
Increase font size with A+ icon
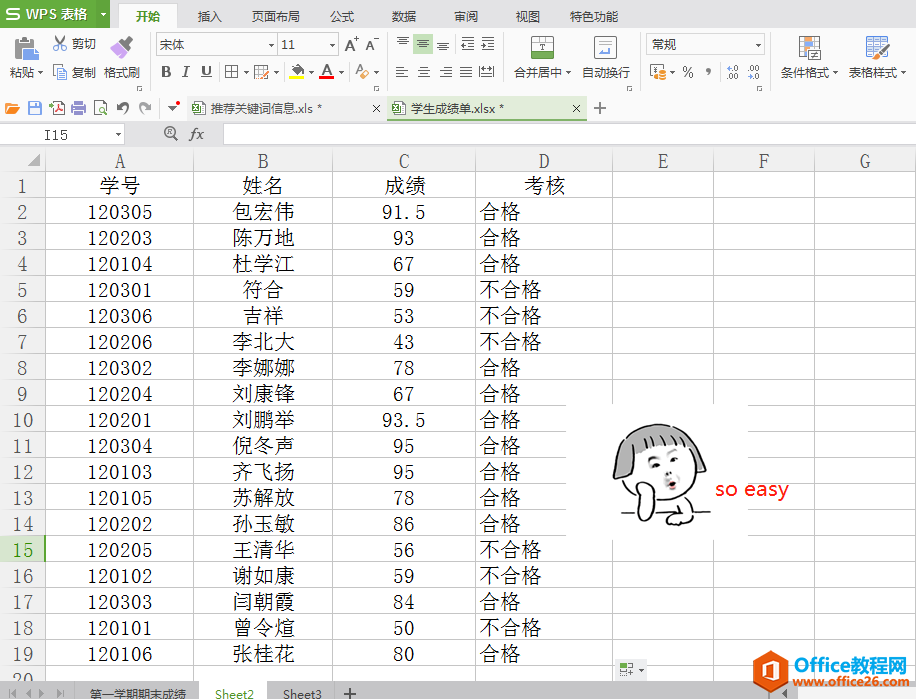352,44
